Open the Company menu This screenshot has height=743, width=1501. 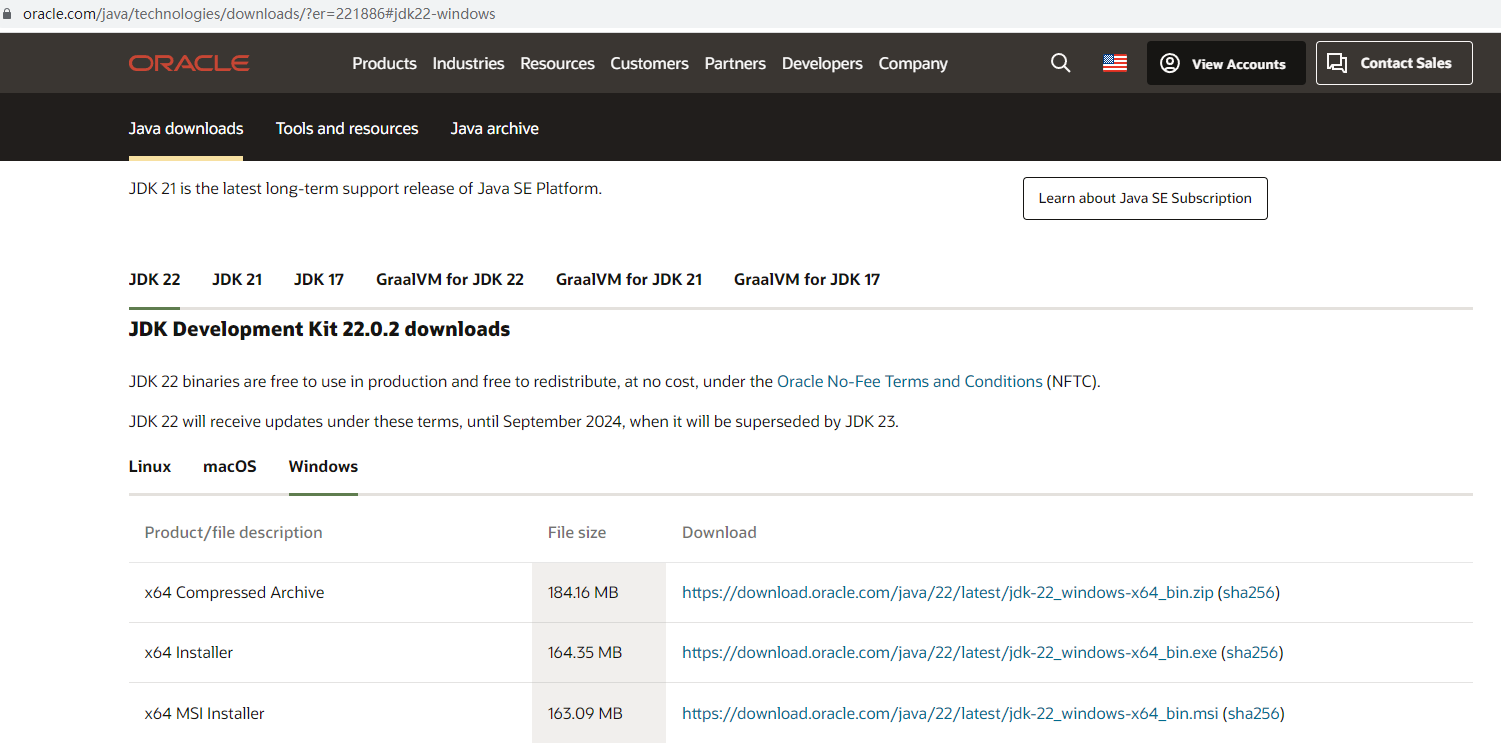(x=912, y=63)
